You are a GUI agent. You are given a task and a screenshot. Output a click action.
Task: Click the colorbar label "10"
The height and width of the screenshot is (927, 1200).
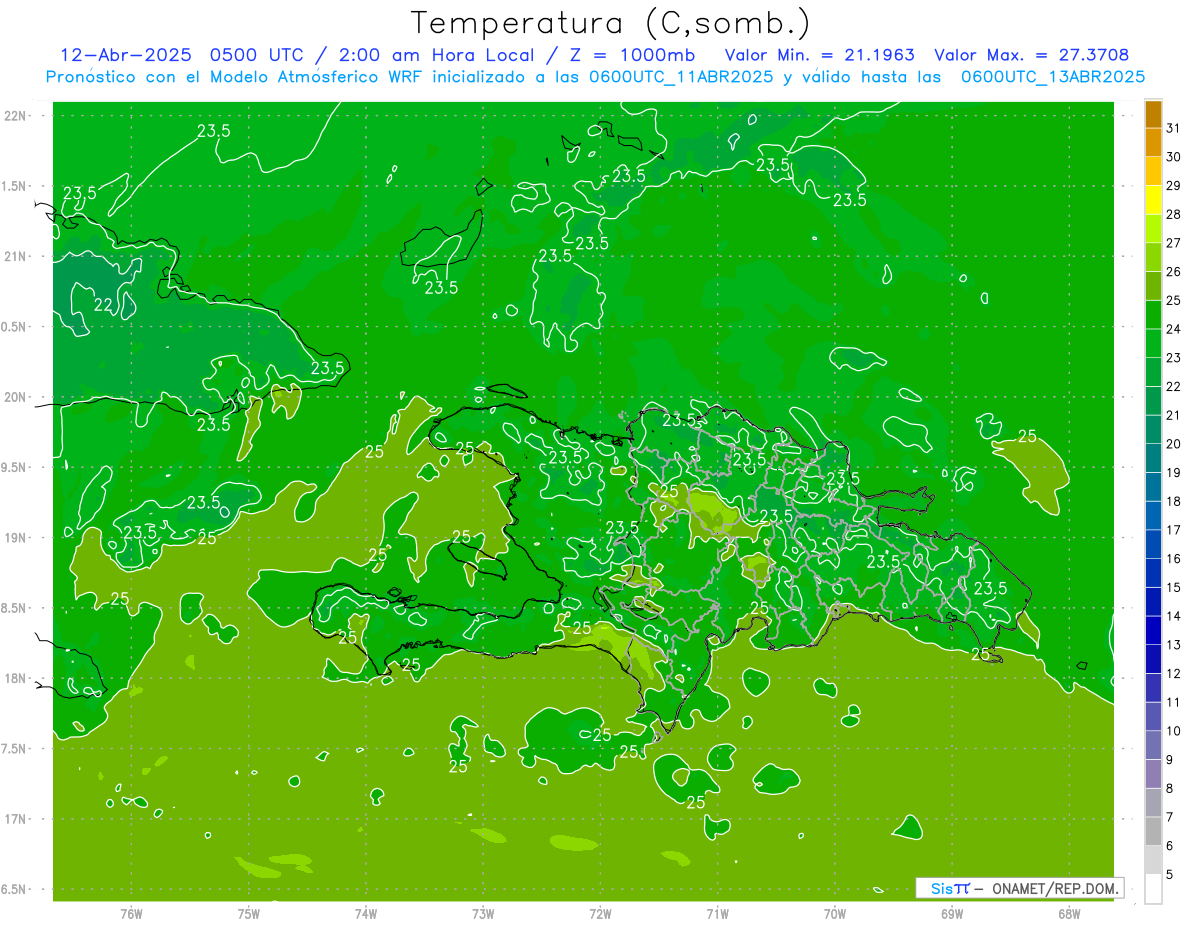tap(1174, 731)
